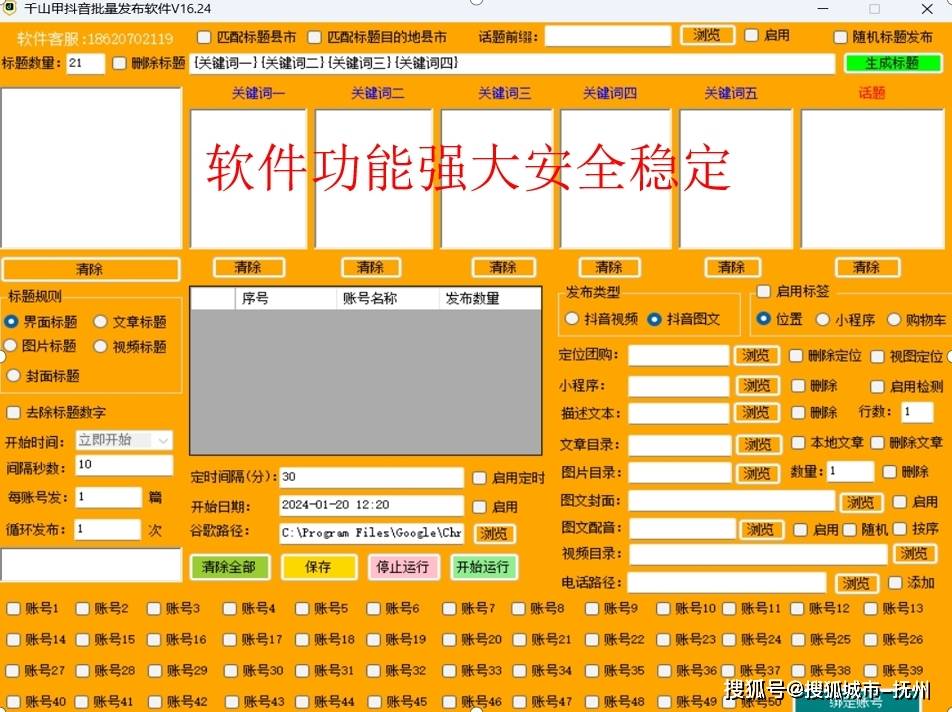Click the yellow 保存 button
Viewport: 952px width, 712px height.
[x=319, y=567]
